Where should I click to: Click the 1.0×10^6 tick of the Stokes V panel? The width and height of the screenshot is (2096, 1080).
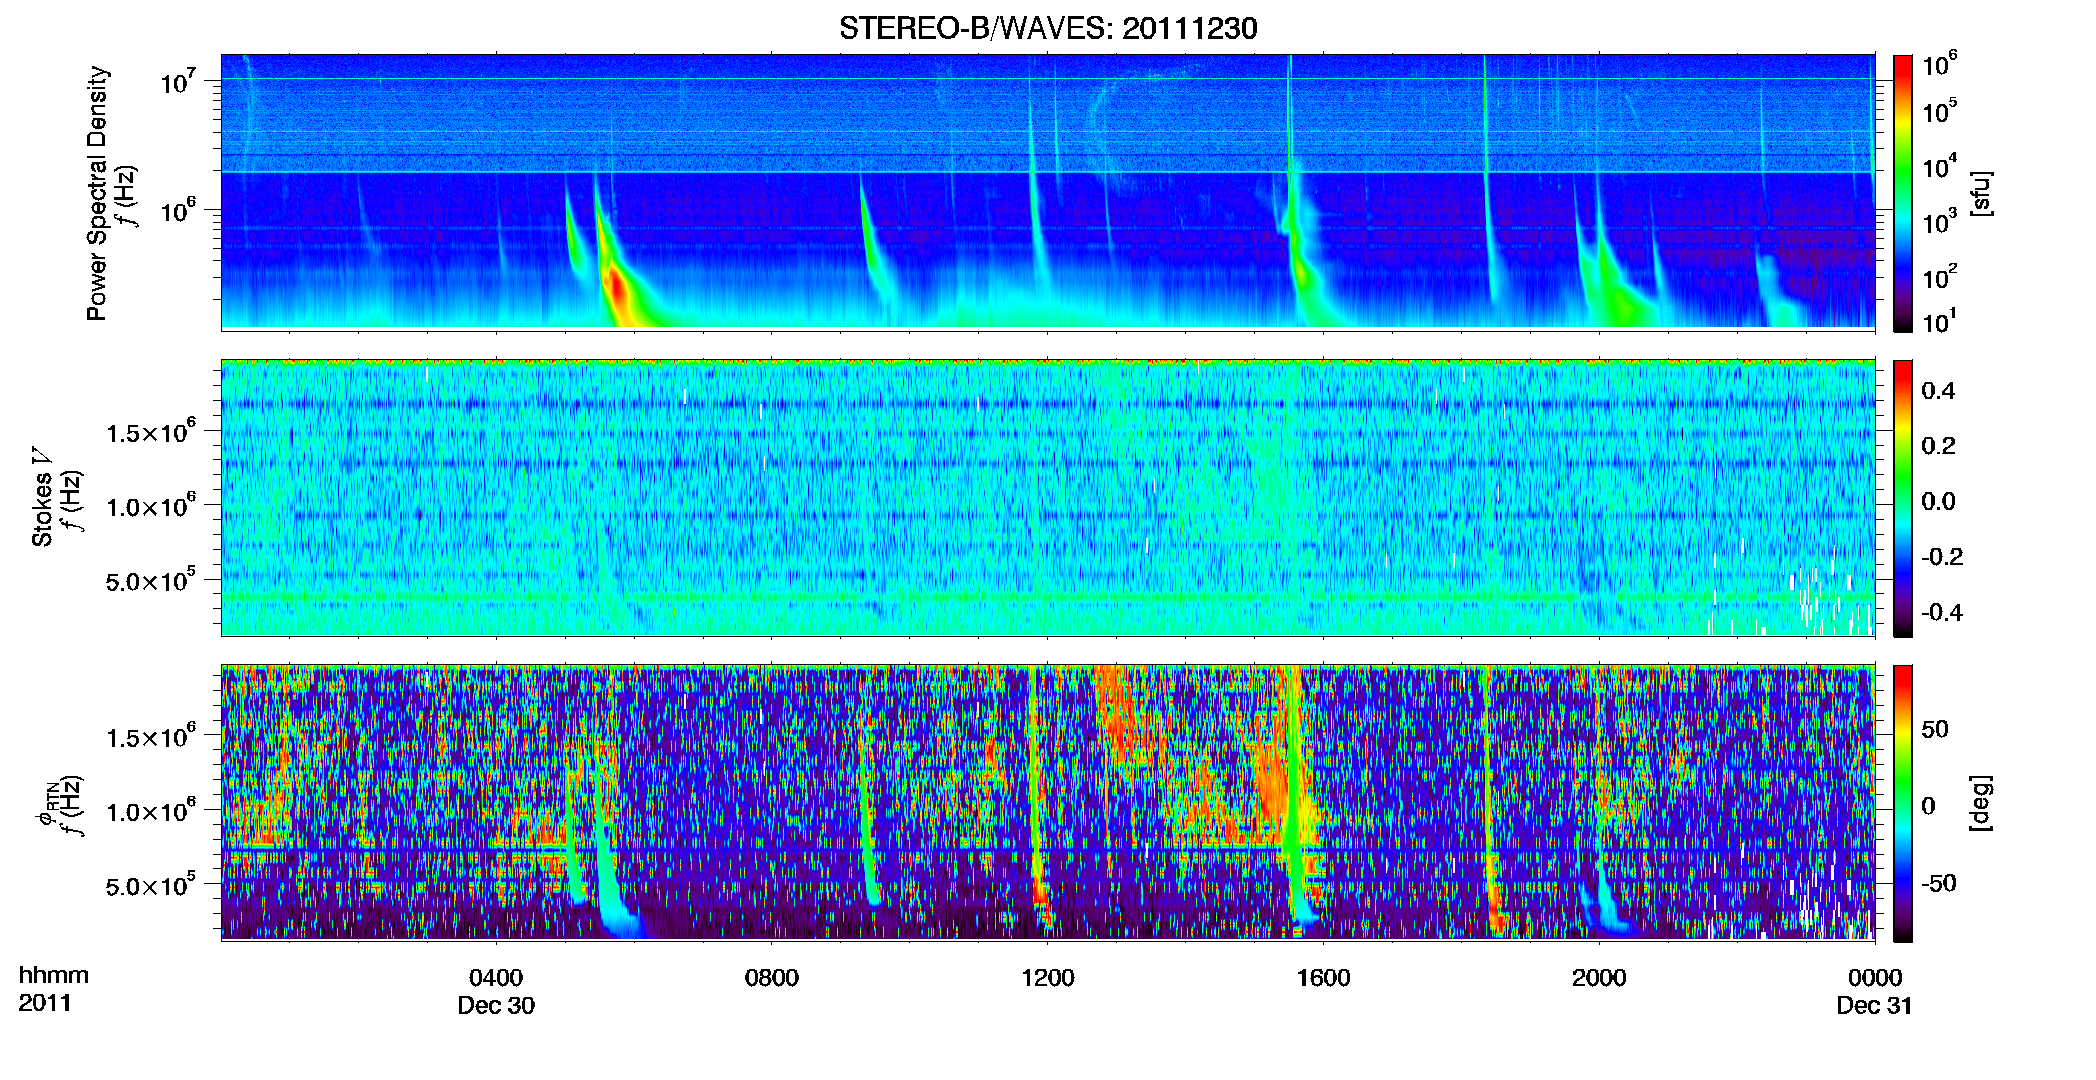point(150,505)
